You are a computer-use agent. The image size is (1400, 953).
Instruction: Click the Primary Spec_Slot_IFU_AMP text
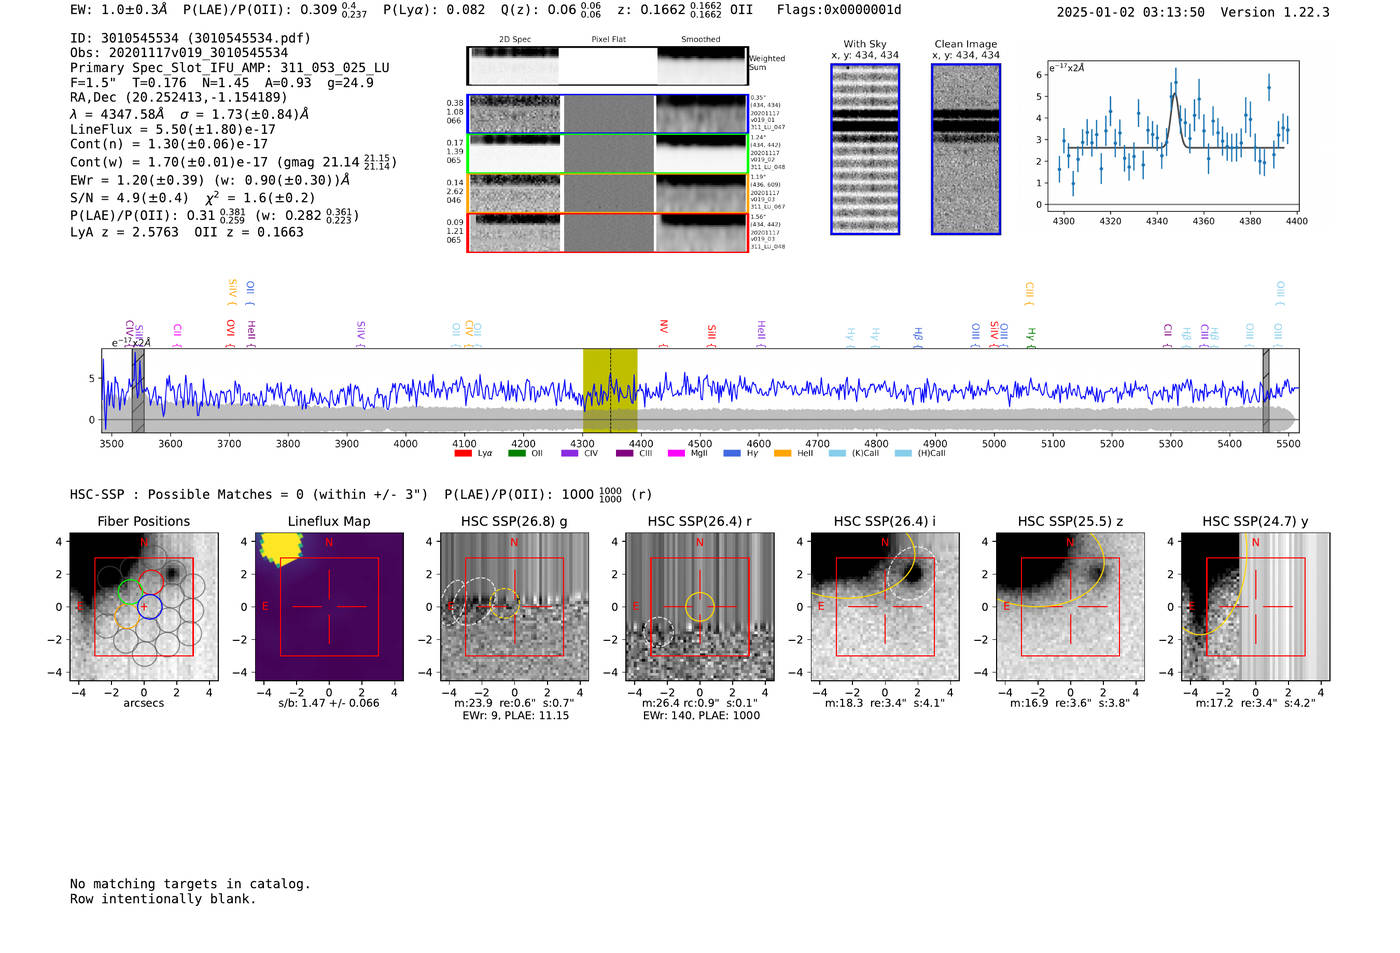pyautogui.click(x=230, y=68)
